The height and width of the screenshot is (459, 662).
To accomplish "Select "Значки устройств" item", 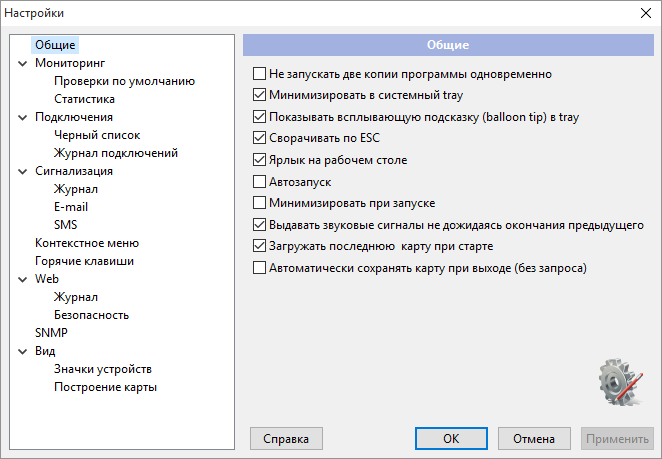I will click(103, 369).
